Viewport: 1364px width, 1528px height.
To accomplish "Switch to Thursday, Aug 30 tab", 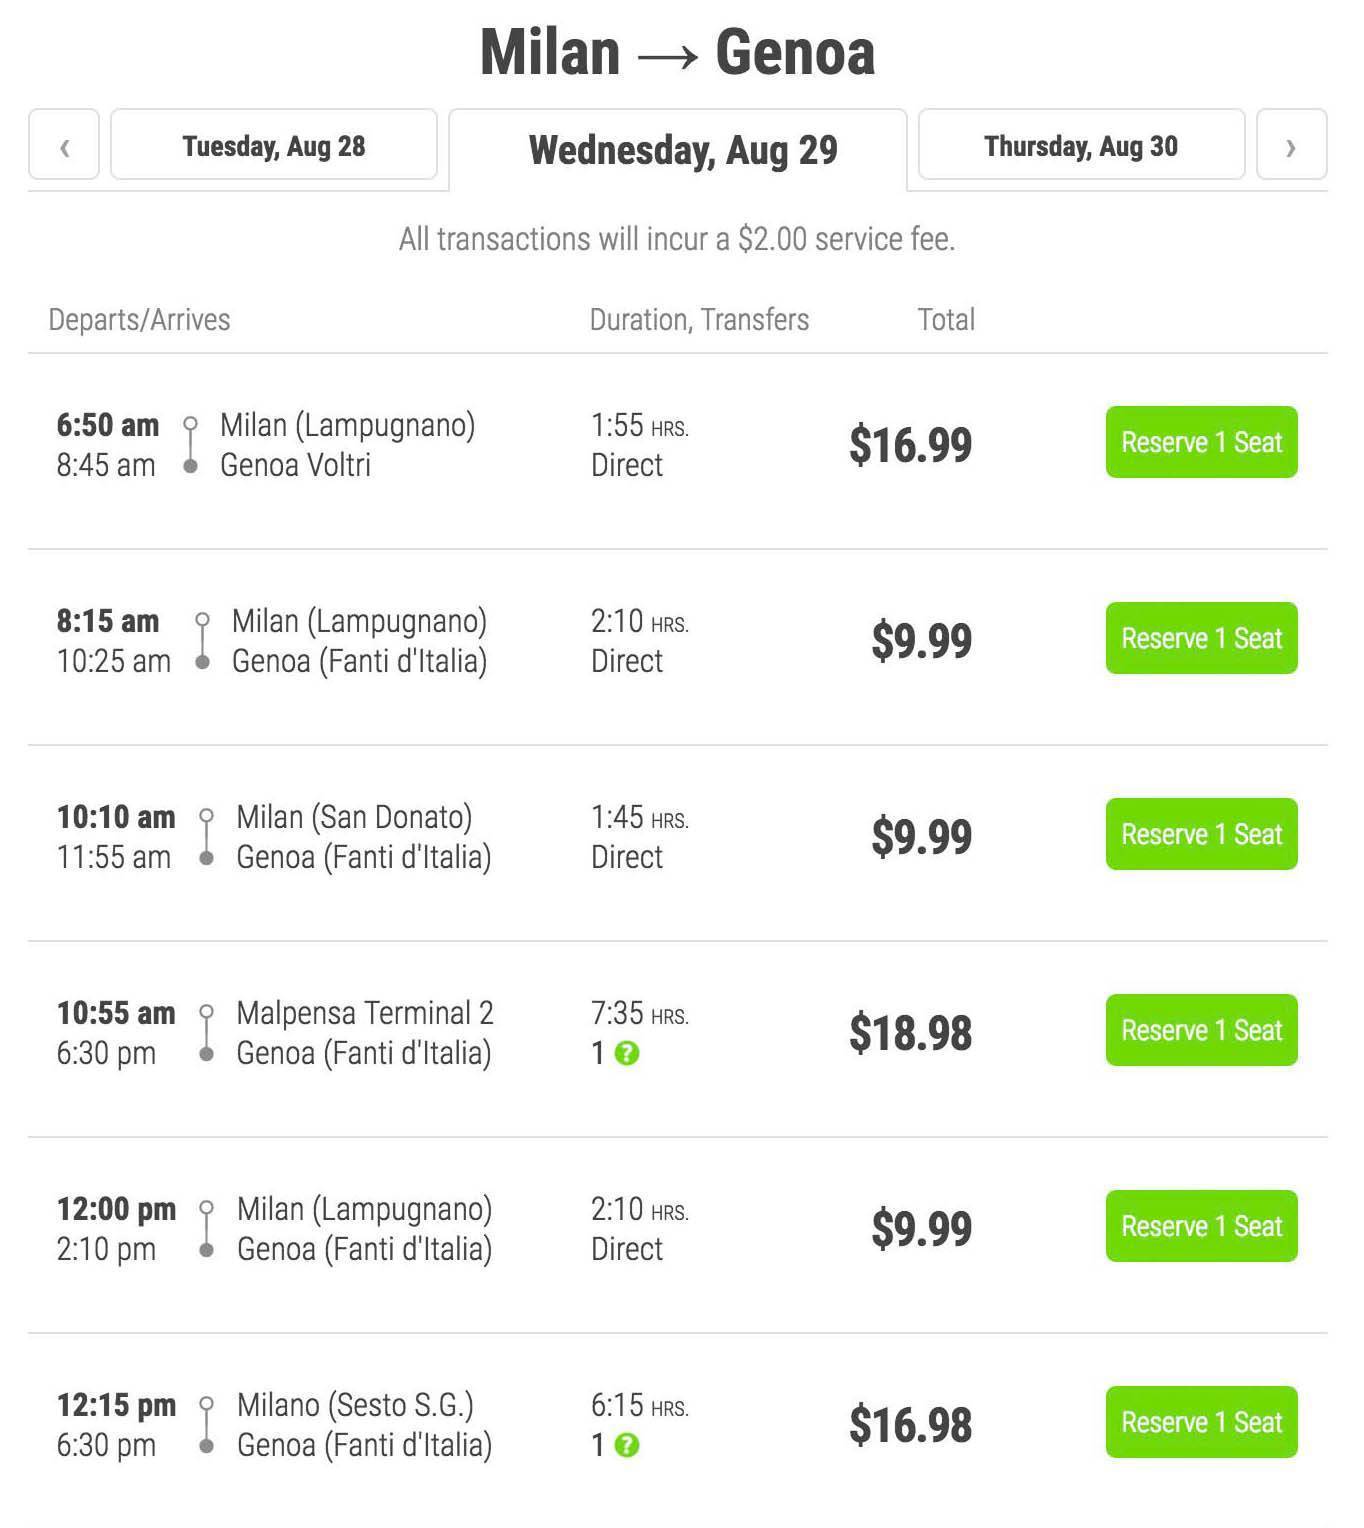I will [1081, 145].
